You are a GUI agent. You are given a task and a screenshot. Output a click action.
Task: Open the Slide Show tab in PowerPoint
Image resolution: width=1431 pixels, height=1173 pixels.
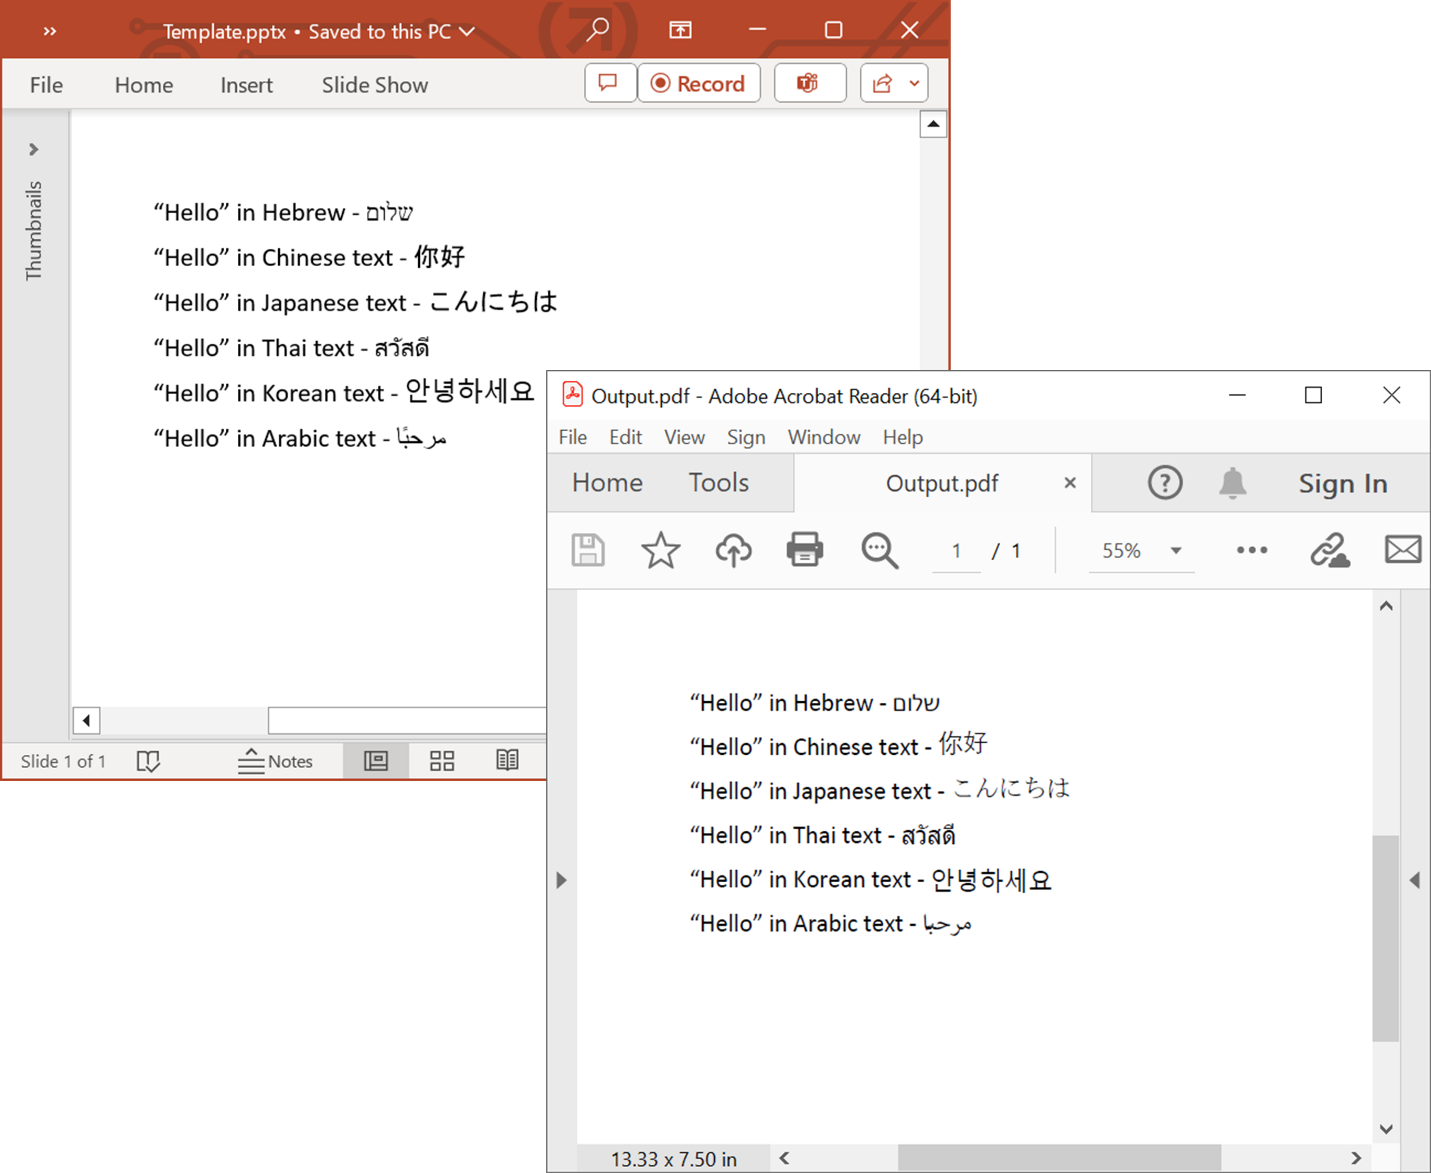pyautogui.click(x=375, y=85)
